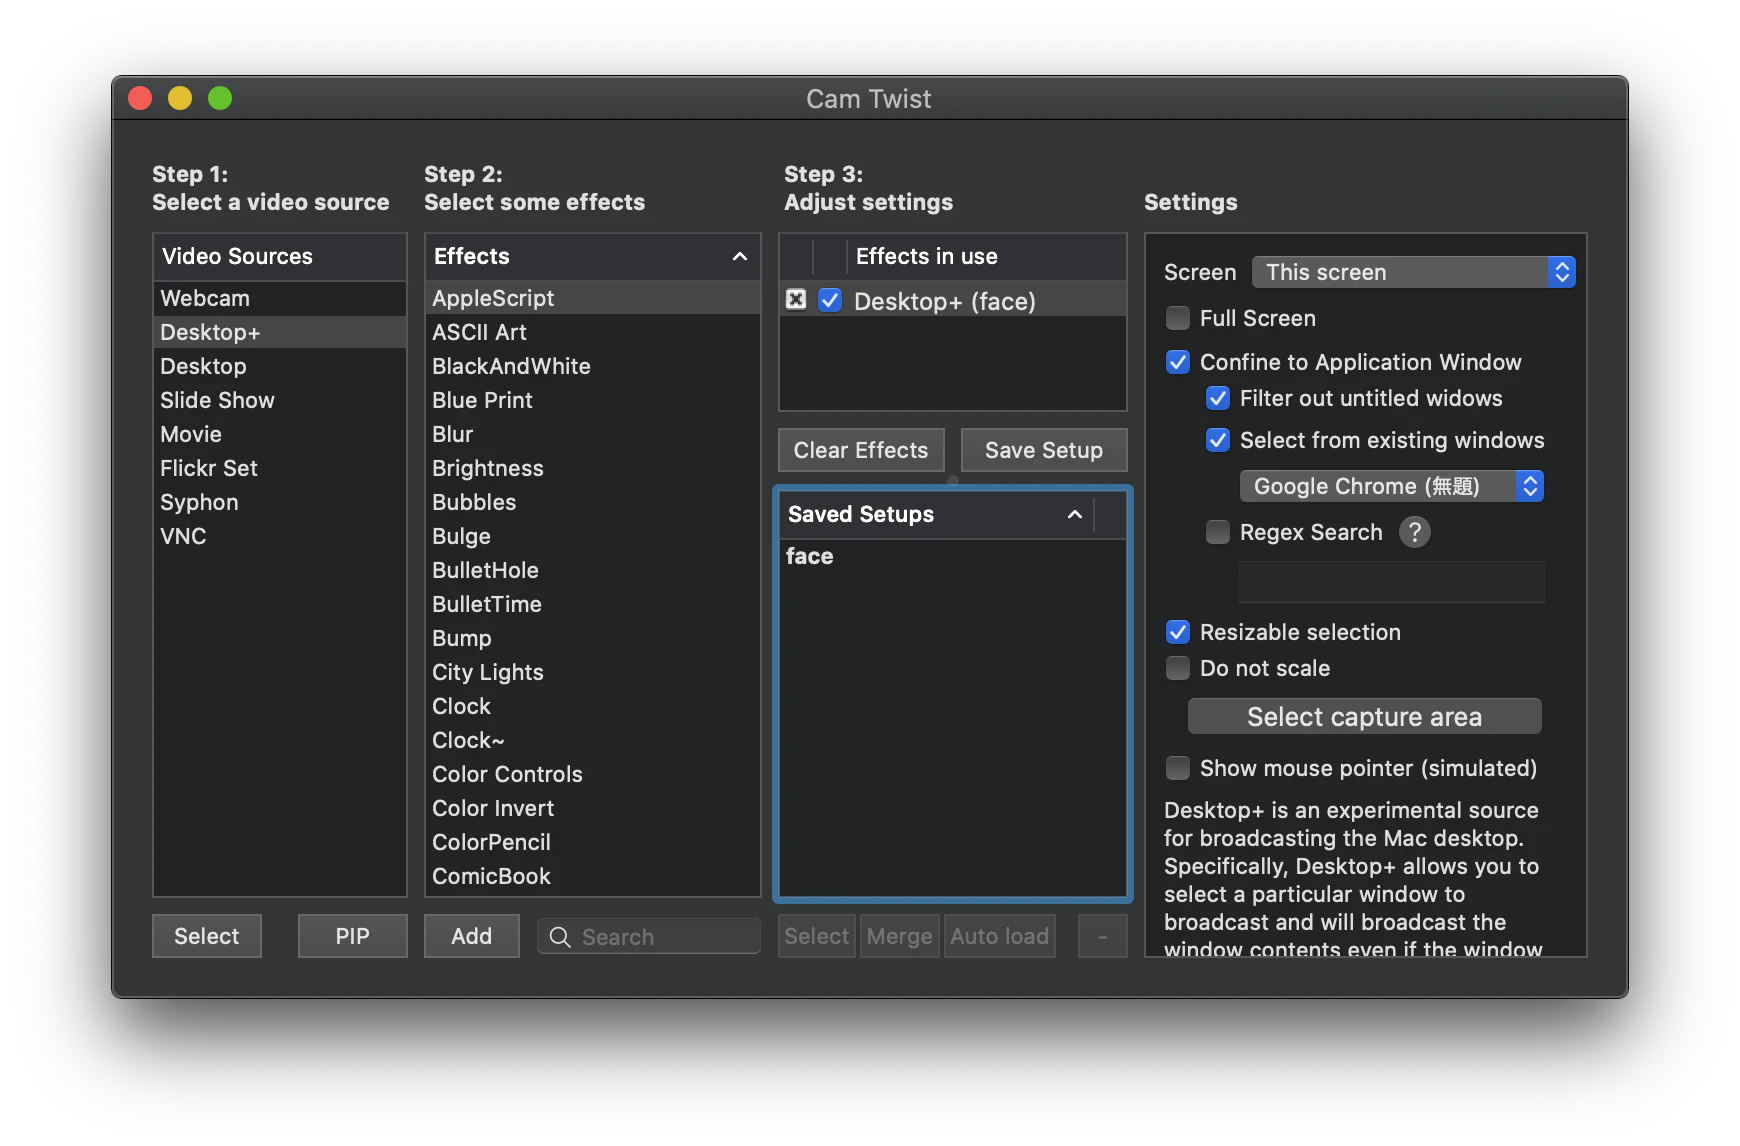
Task: Select the Clock~ effect
Action: [x=593, y=740]
